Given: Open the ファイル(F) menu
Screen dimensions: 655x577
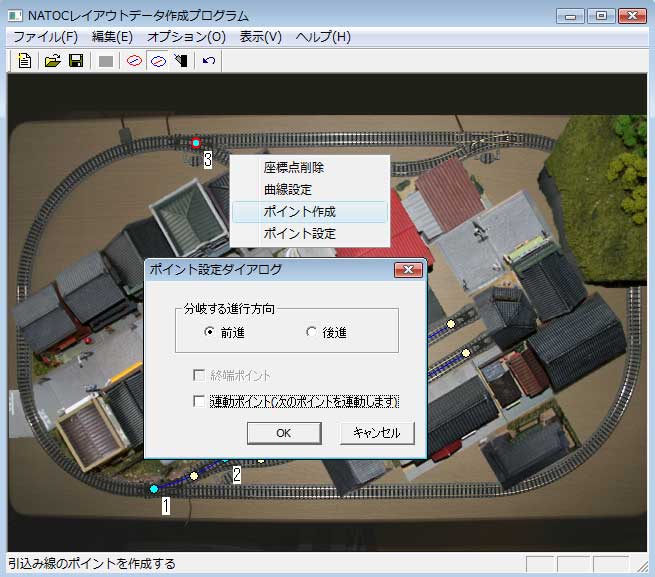Looking at the screenshot, I should [x=46, y=37].
